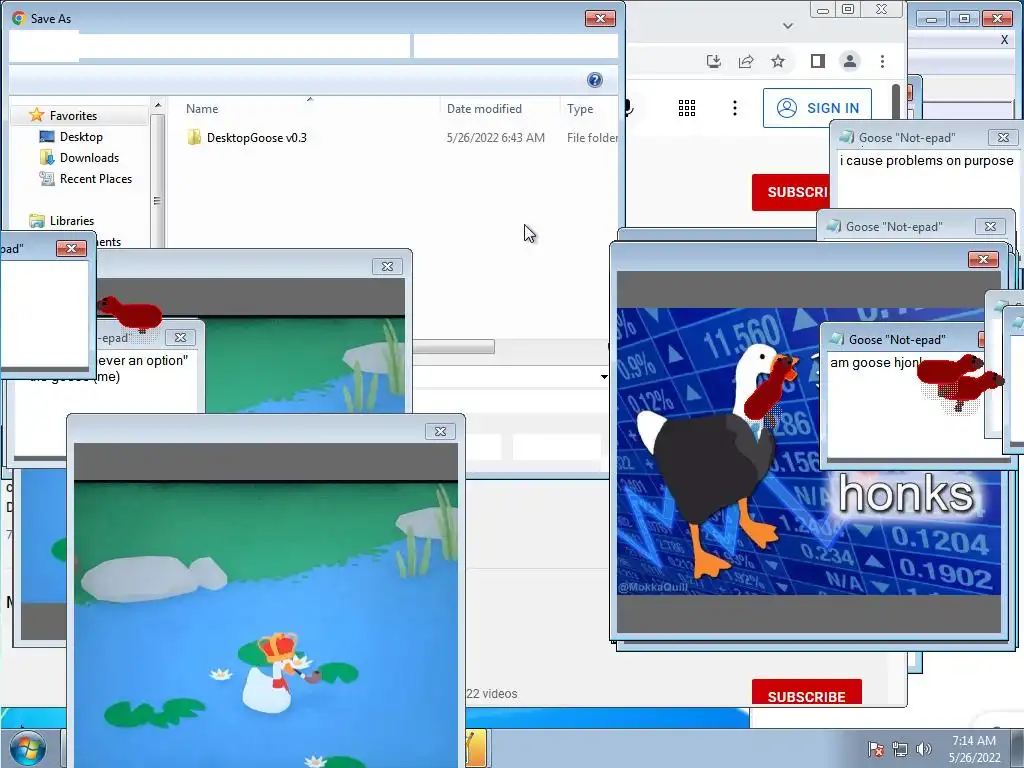The height and width of the screenshot is (768, 1024).
Task: Close the Save As dialog
Action: tap(600, 18)
